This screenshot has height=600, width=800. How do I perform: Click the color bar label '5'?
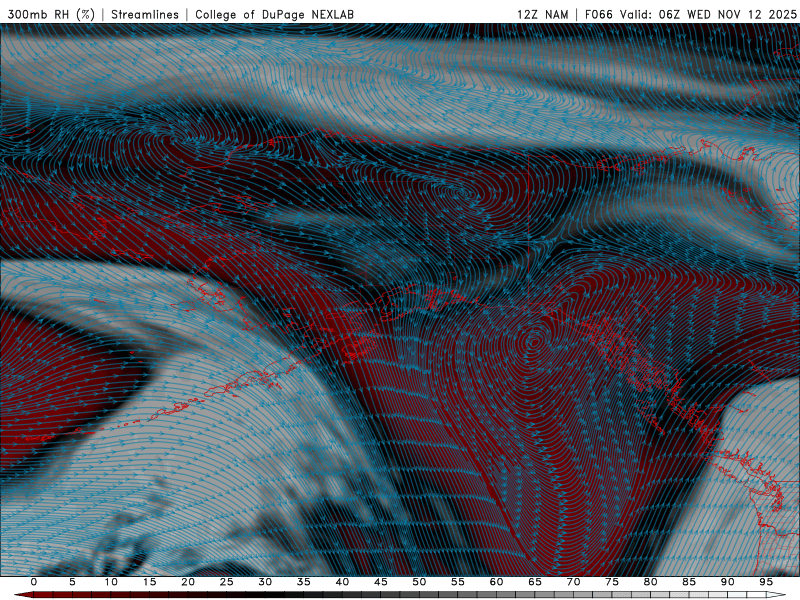coord(72,582)
